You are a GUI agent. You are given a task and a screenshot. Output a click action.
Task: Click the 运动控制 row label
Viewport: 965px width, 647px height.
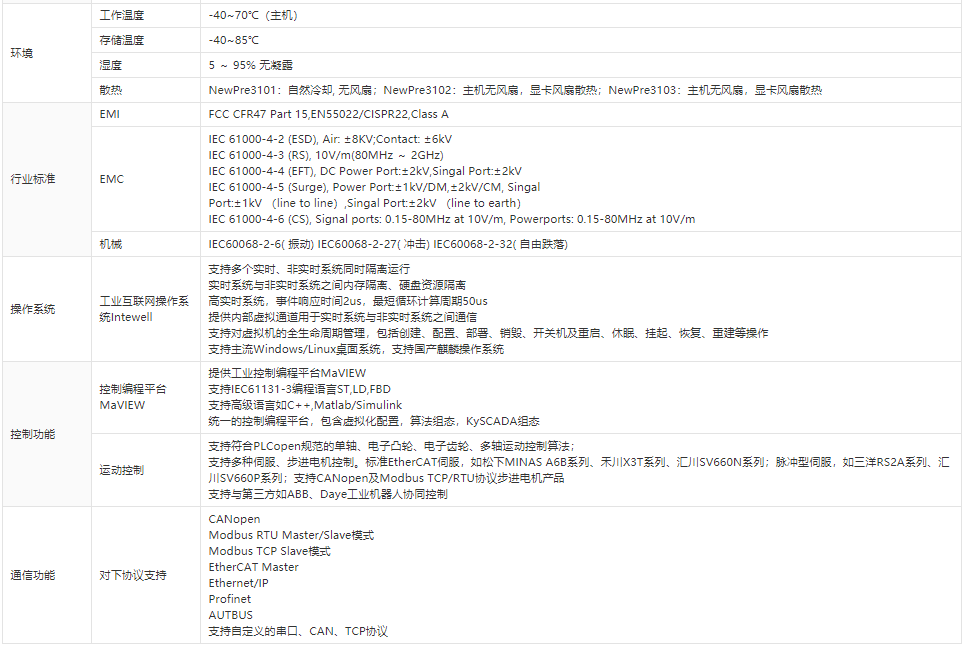[122, 470]
